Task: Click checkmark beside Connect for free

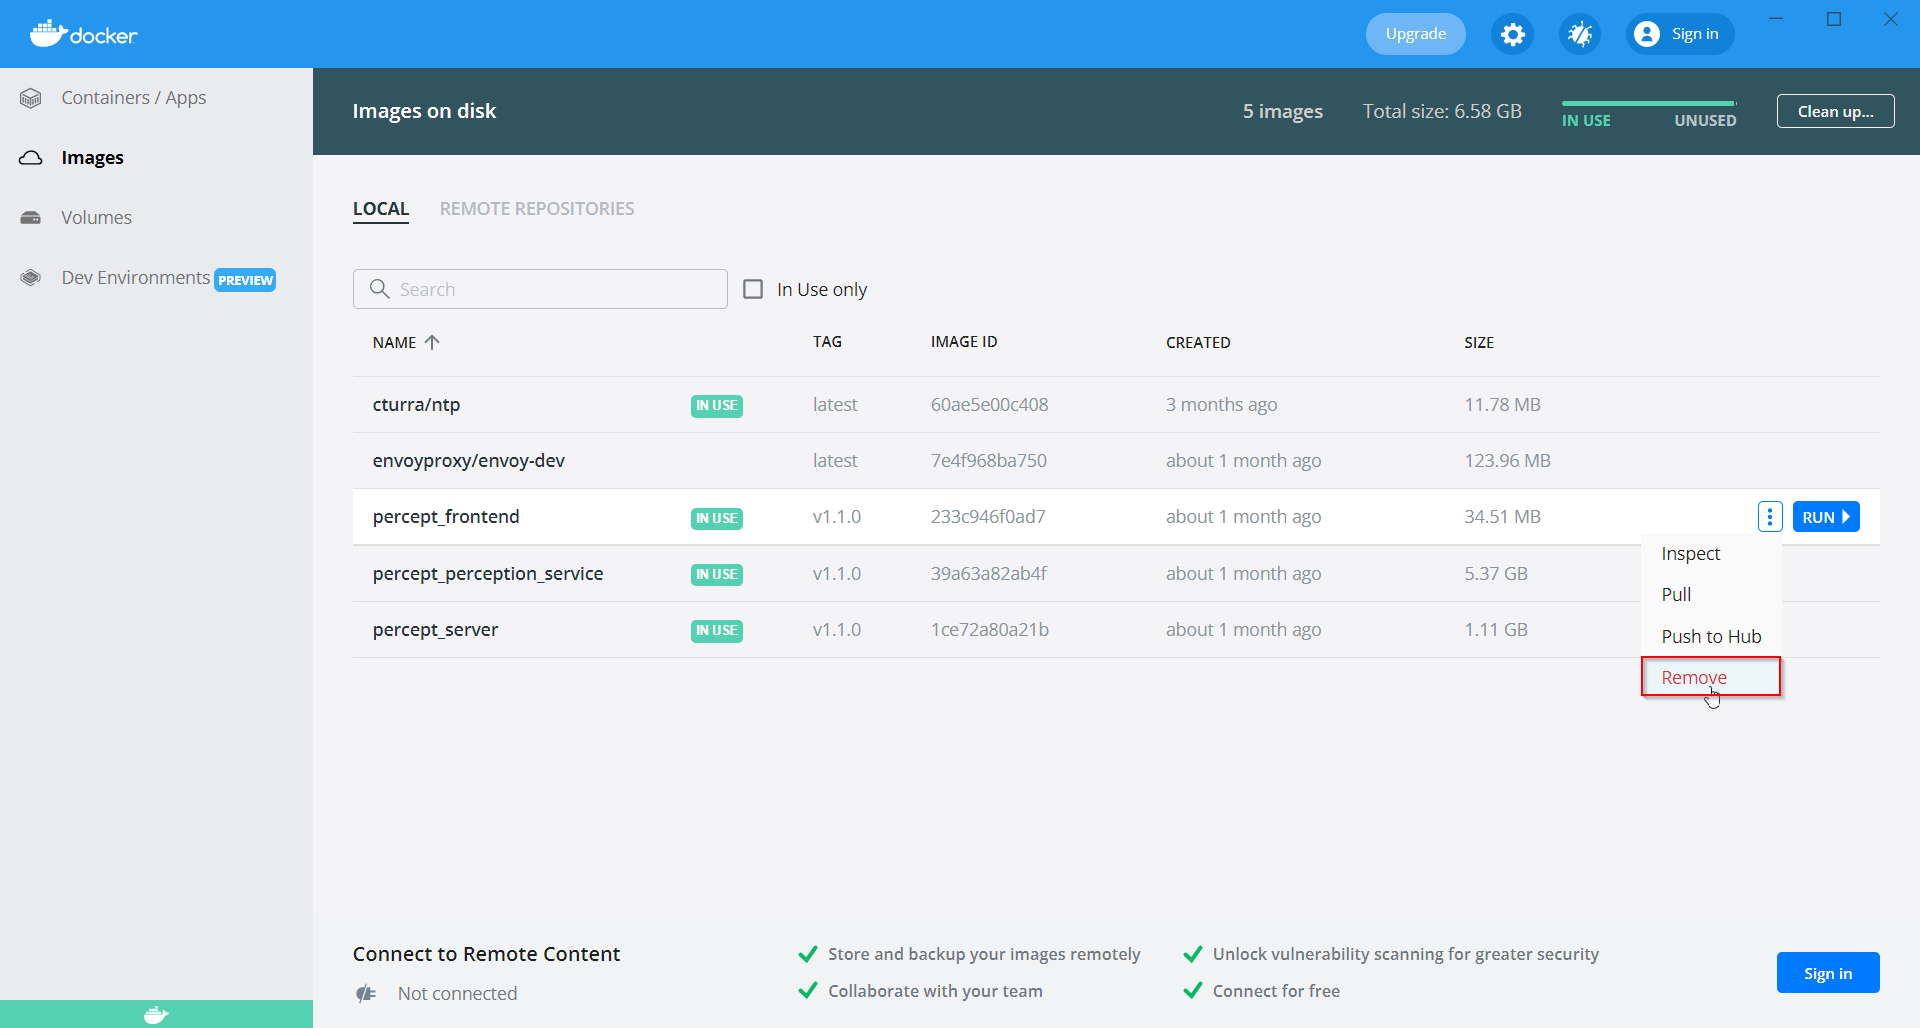Action: pyautogui.click(x=1193, y=991)
